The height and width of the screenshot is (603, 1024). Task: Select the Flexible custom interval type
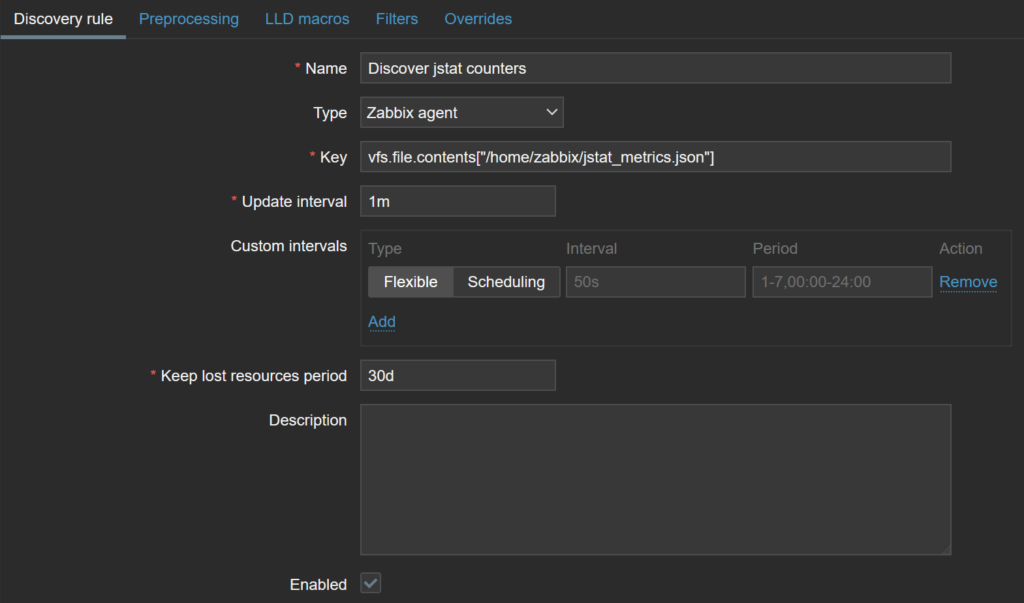pyautogui.click(x=410, y=282)
